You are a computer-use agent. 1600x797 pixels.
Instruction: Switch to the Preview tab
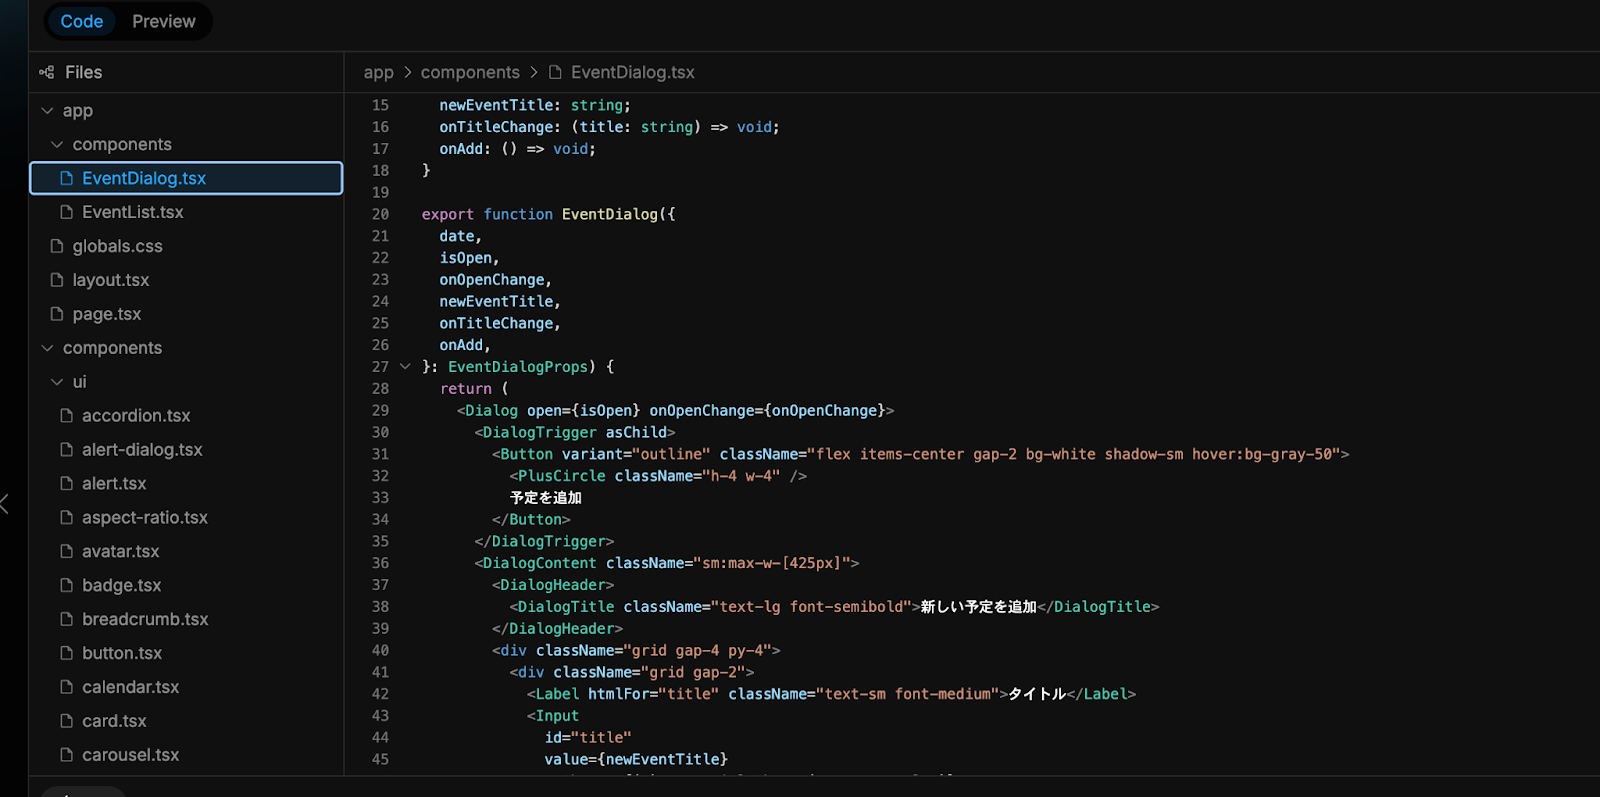point(164,22)
